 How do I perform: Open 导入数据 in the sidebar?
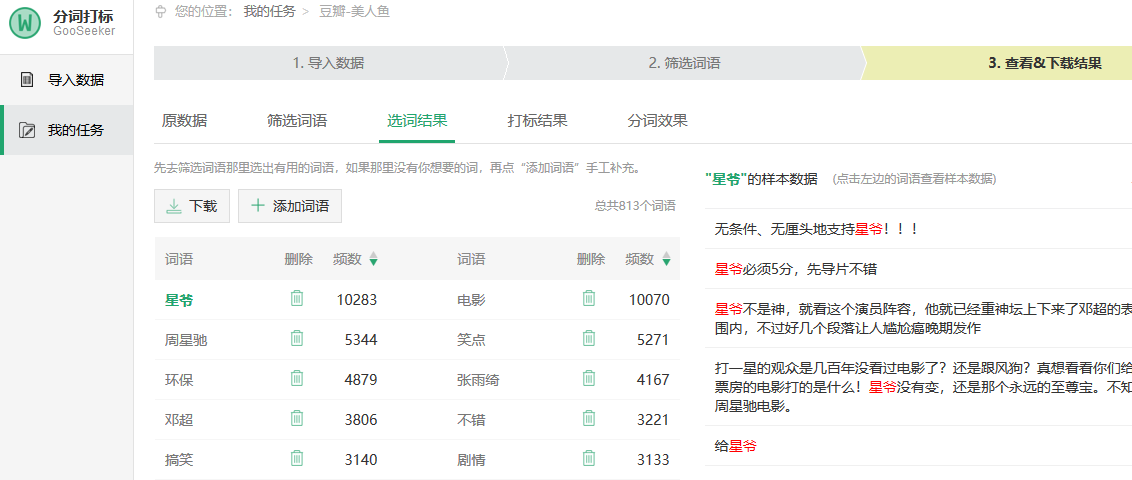click(x=66, y=79)
